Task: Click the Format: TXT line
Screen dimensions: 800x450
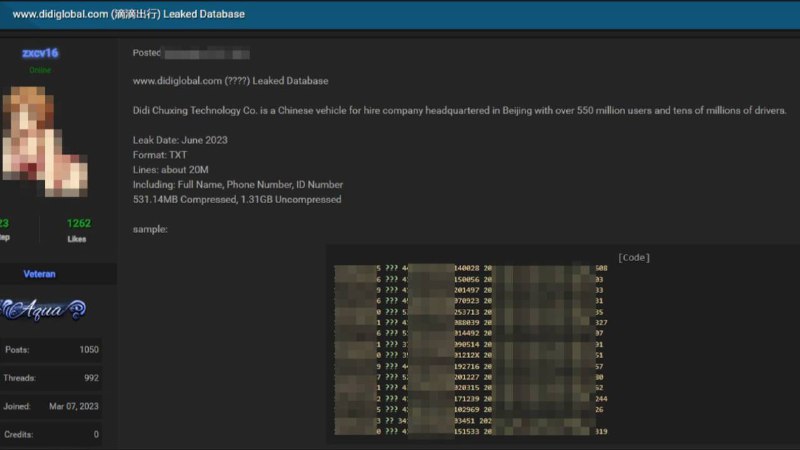Action: 160,155
